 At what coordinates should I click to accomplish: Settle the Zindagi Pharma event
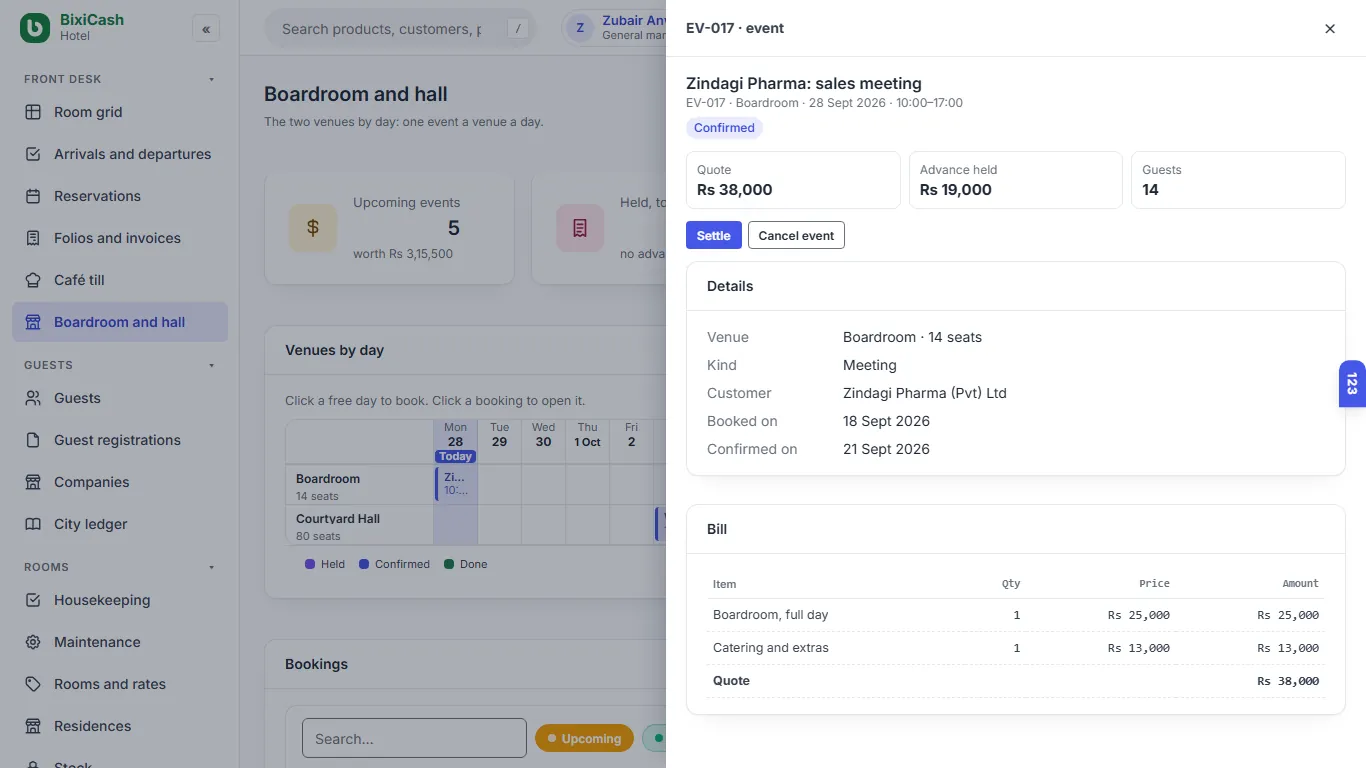point(714,235)
